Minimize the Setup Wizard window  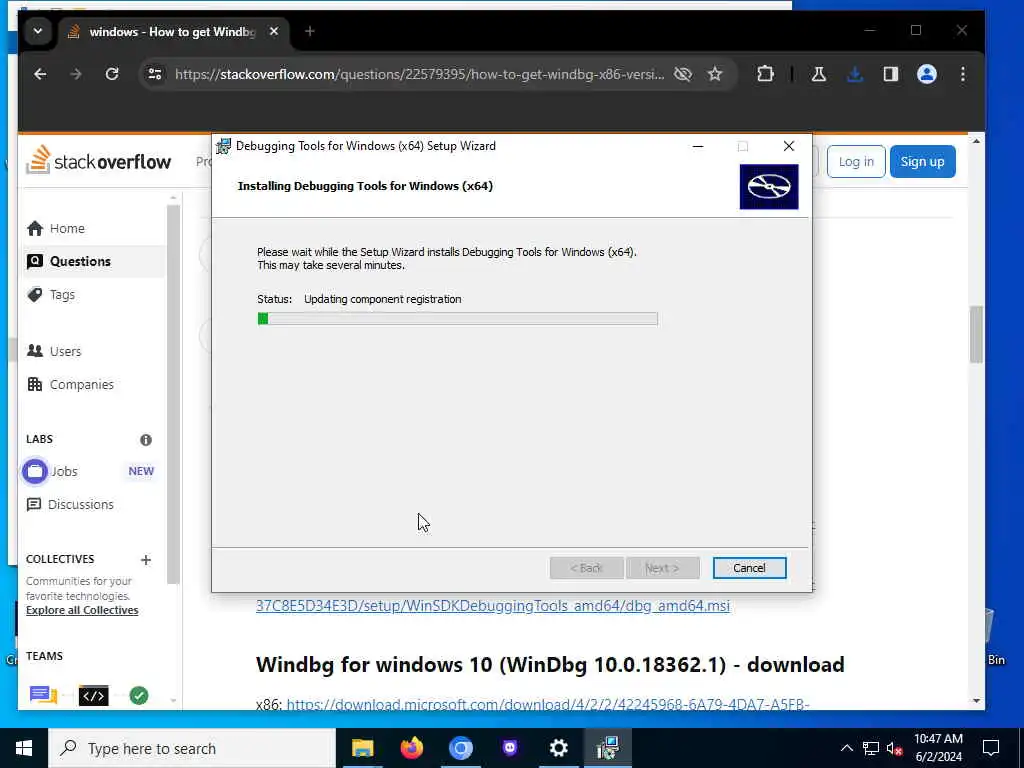click(x=697, y=146)
